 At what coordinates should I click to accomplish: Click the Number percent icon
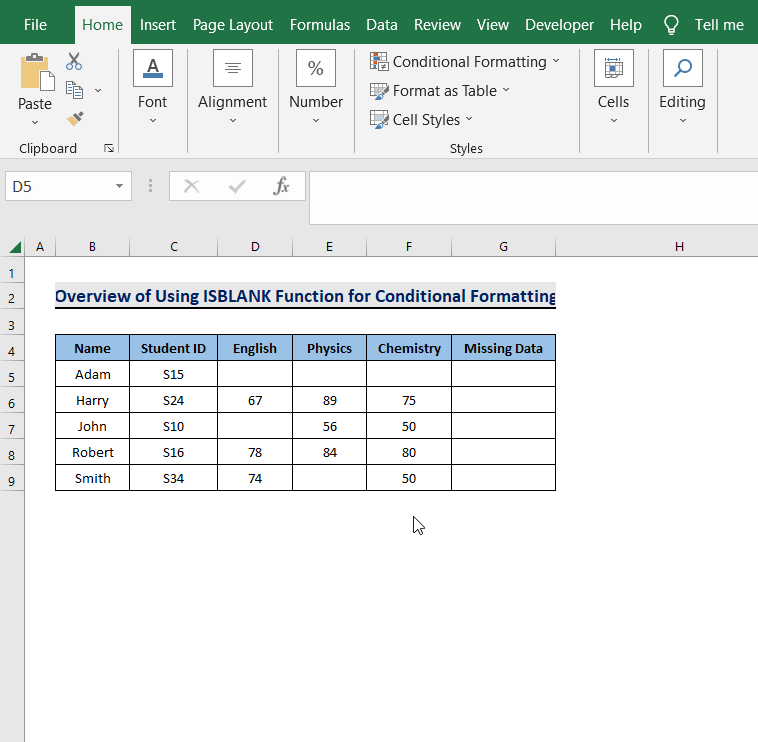click(316, 68)
